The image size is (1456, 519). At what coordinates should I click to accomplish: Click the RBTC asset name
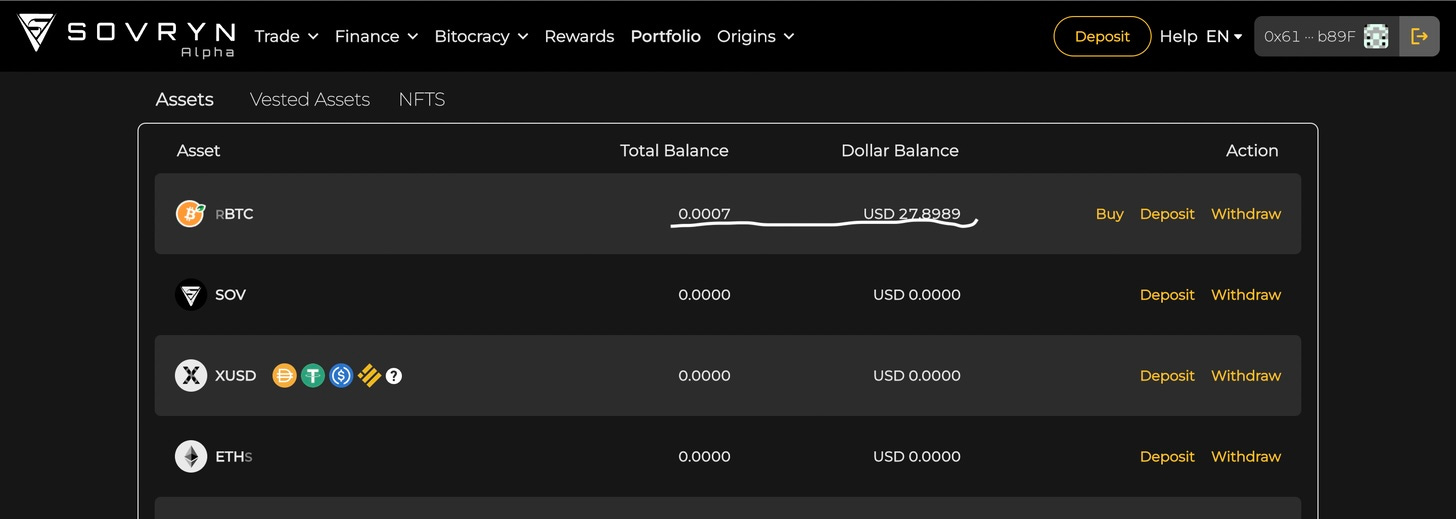pos(234,214)
